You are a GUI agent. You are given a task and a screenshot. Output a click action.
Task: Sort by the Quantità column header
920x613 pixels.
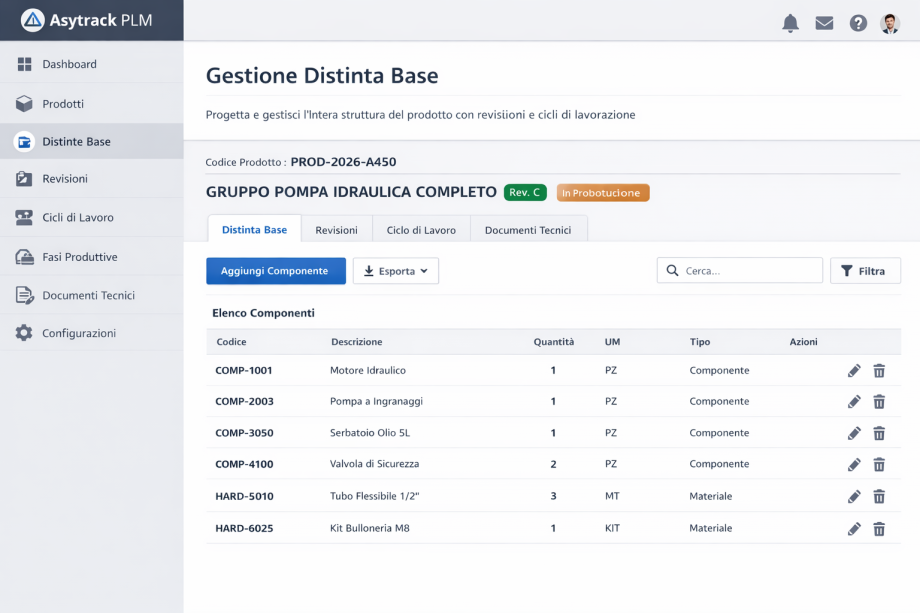[554, 341]
